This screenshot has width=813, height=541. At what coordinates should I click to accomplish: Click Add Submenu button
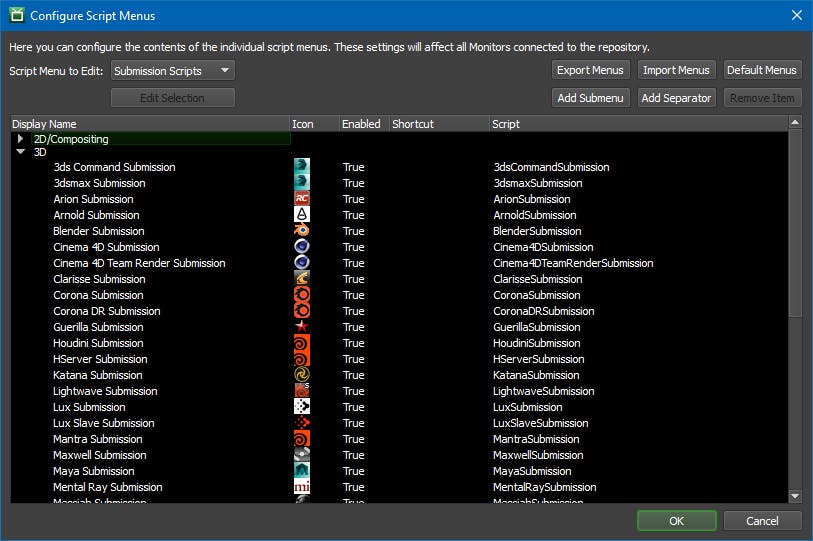pyautogui.click(x=590, y=98)
